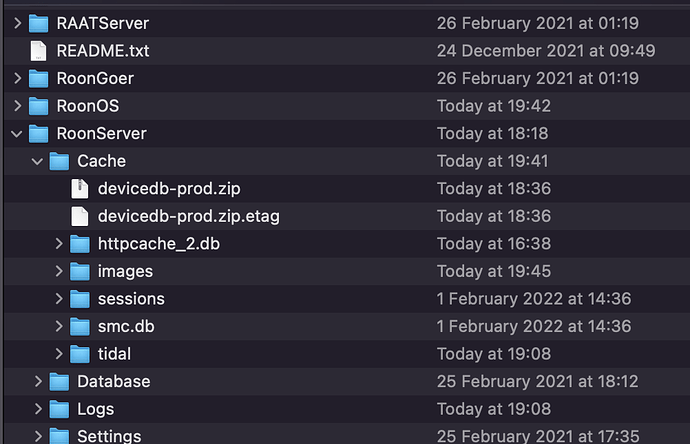Expand the RoonOS folder arrow
Image resolution: width=690 pixels, height=444 pixels.
18,106
